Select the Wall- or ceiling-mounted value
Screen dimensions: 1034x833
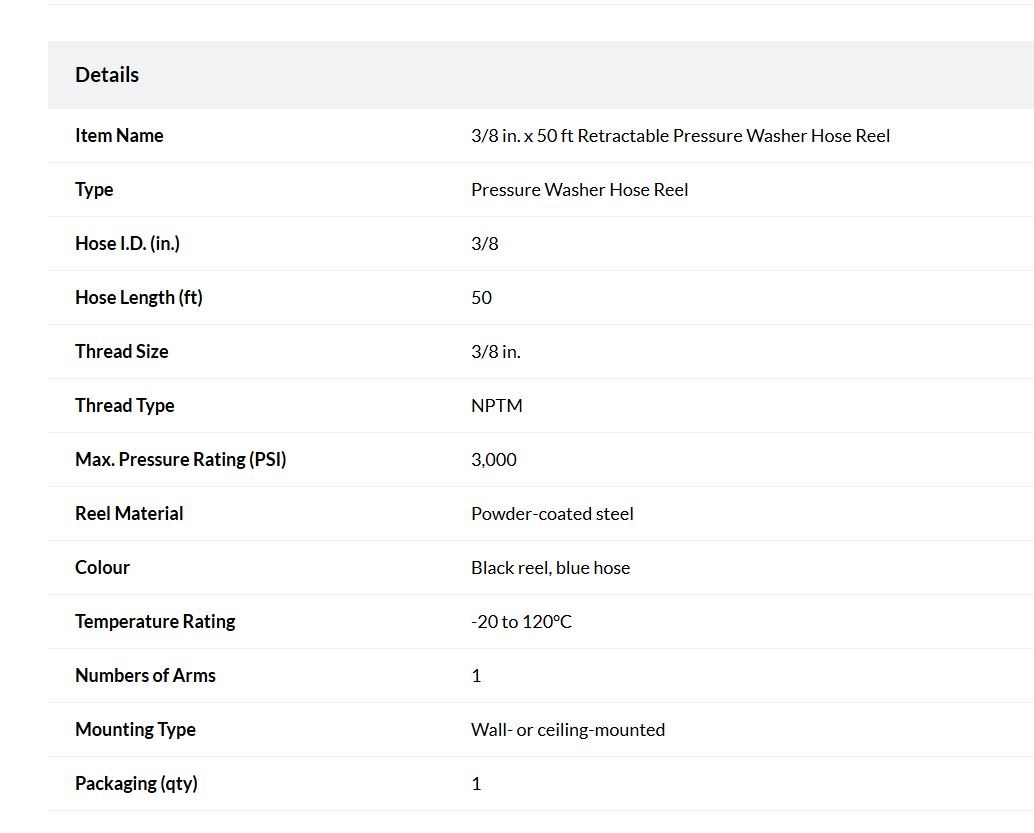(x=568, y=730)
